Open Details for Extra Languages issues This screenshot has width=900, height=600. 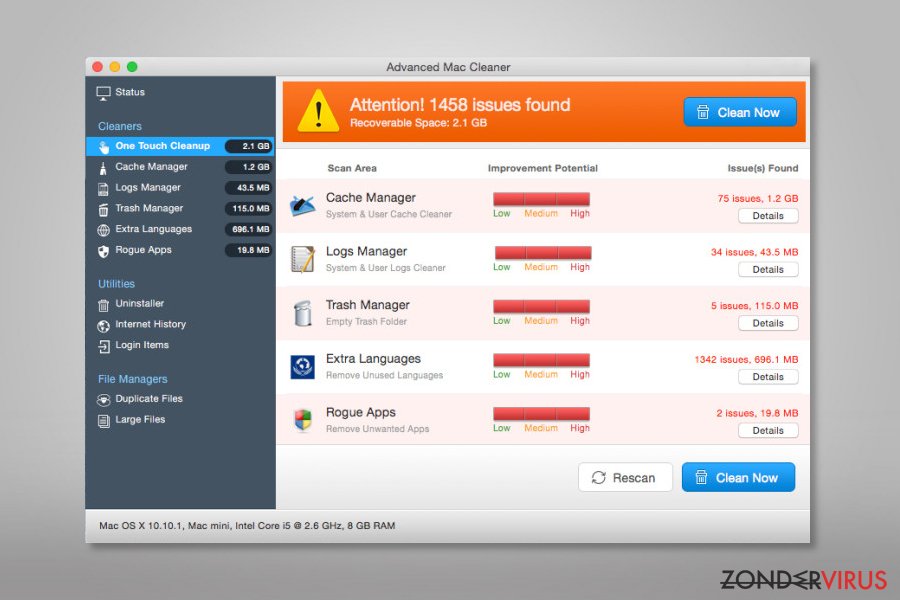click(x=768, y=377)
